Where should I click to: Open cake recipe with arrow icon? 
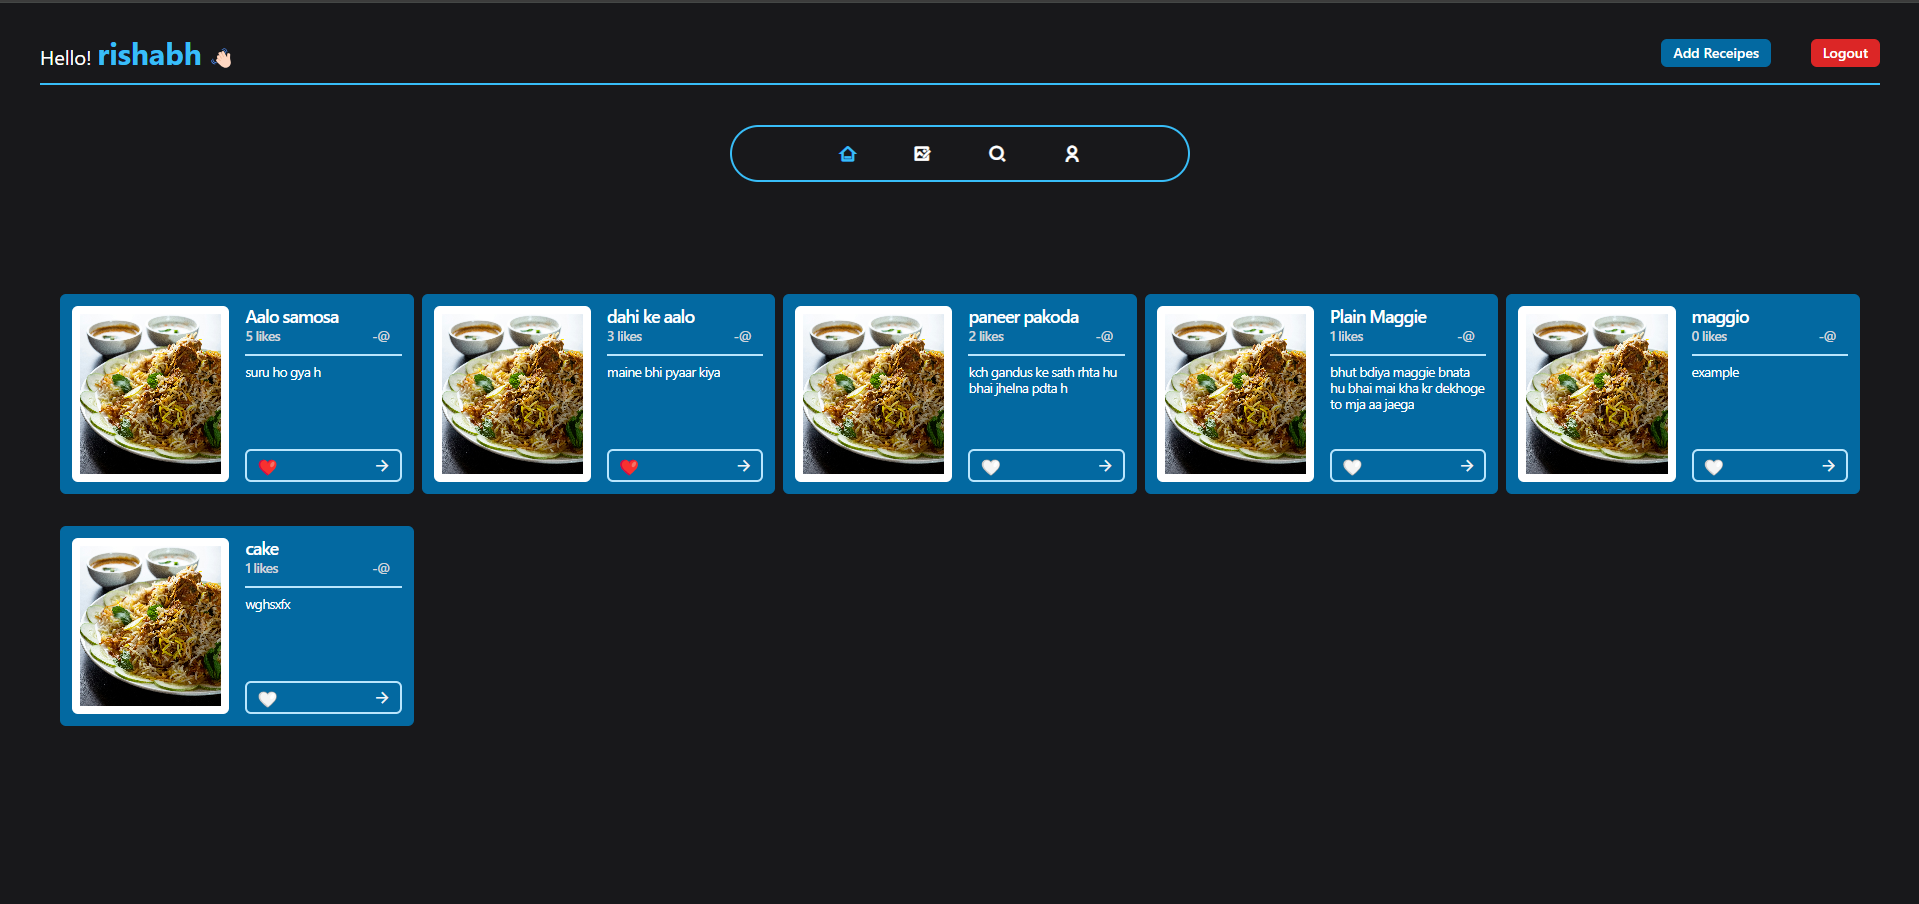[382, 698]
